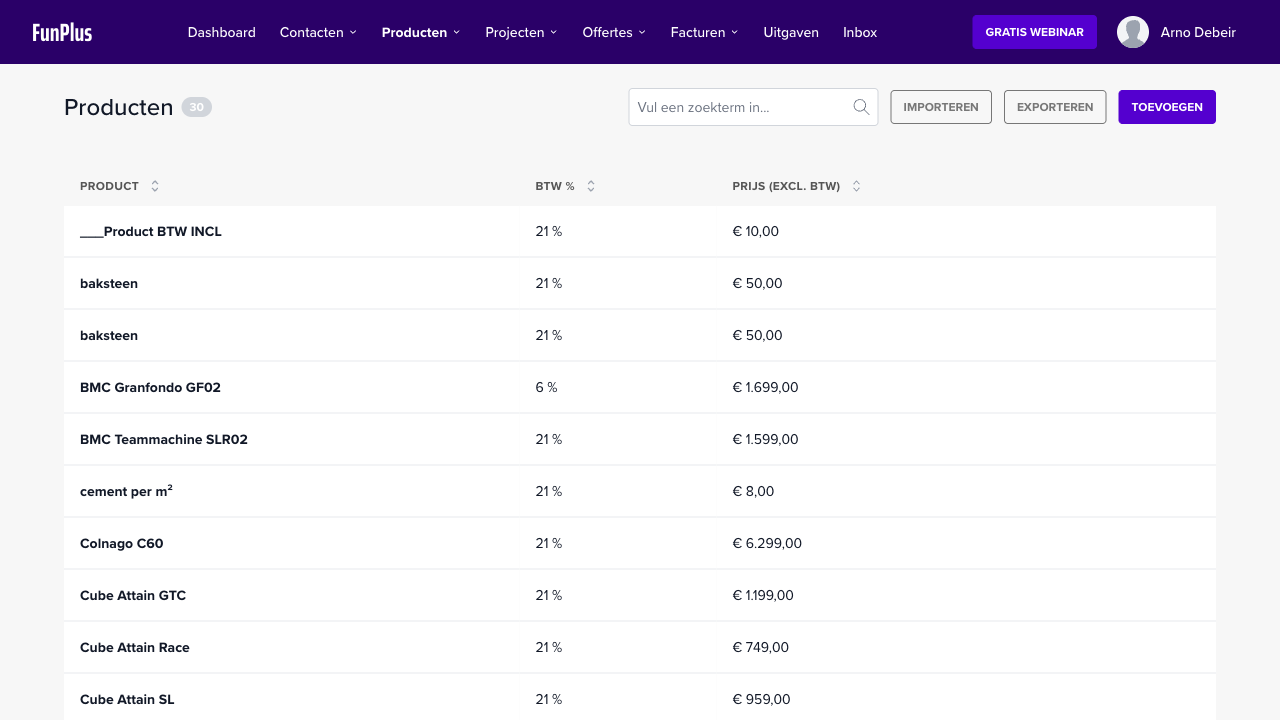Expand the Facturen dropdown menu
Viewport: 1280px width, 720px height.
point(704,32)
